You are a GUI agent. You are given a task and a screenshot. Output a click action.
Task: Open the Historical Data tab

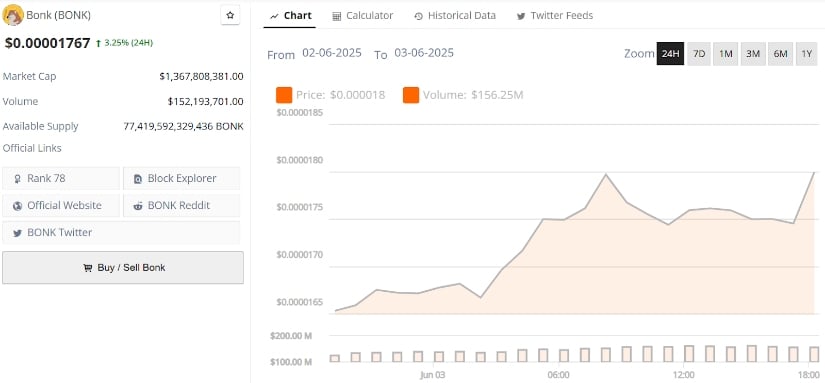pyautogui.click(x=455, y=16)
